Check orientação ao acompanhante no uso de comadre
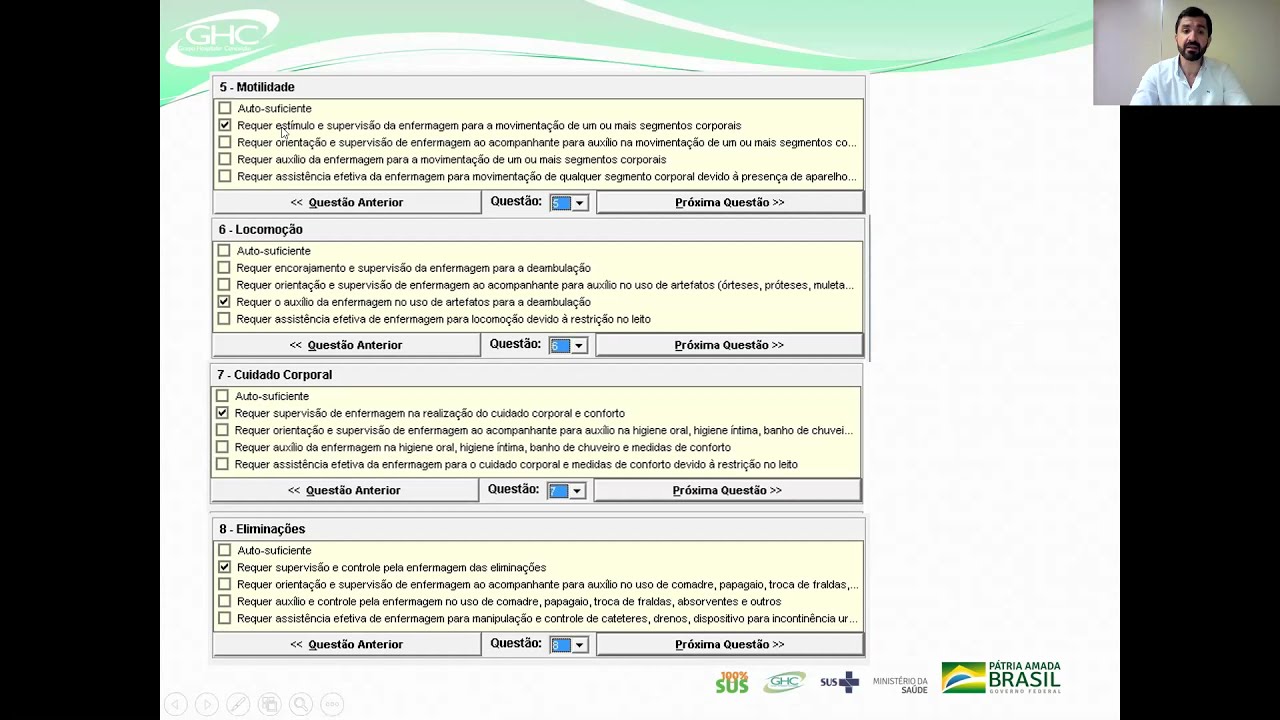 [225, 584]
